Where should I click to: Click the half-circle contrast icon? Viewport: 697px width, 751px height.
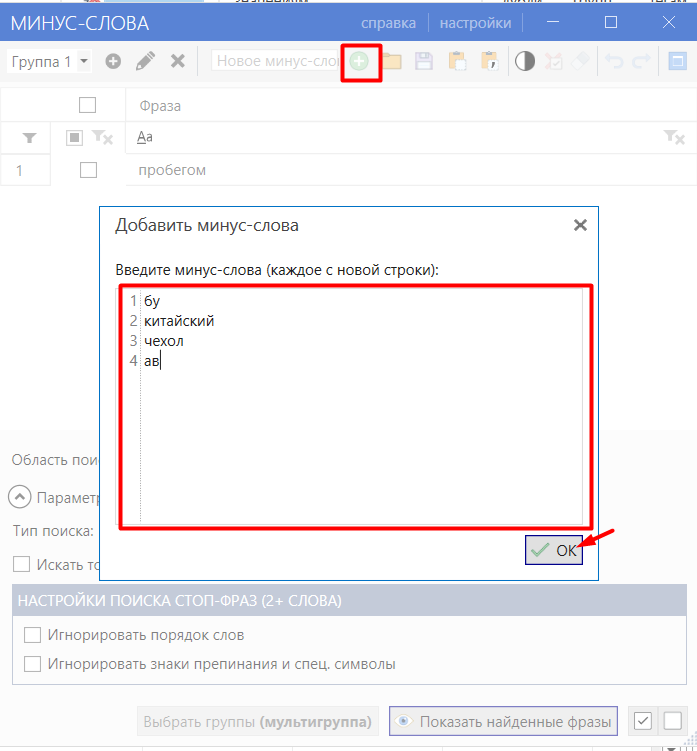tap(525, 62)
